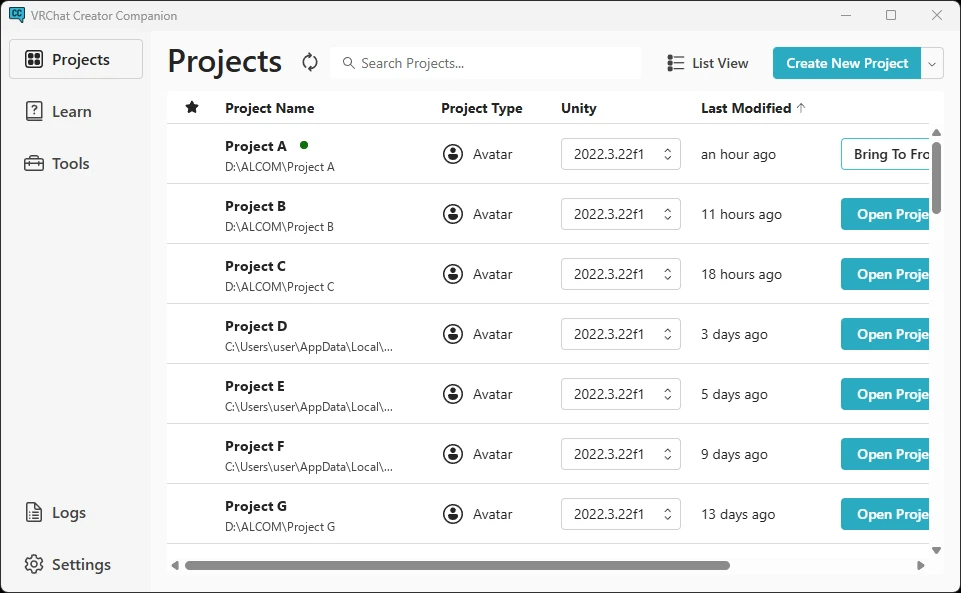Open the Tools page from sidebar
Image resolution: width=961 pixels, height=593 pixels.
click(76, 164)
